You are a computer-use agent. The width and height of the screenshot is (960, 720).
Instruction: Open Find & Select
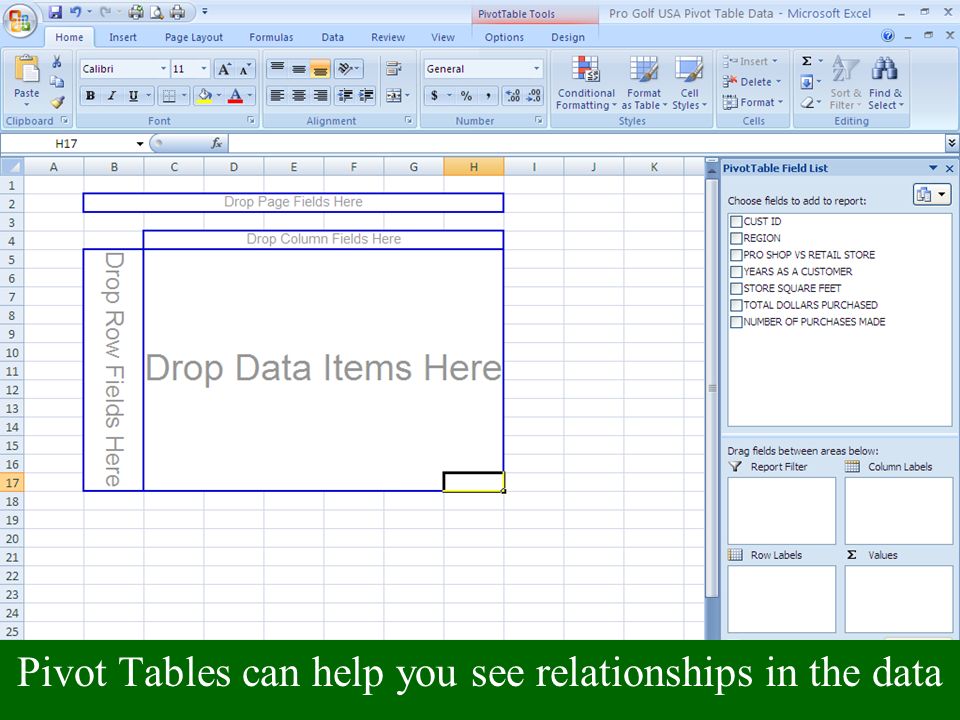(885, 83)
